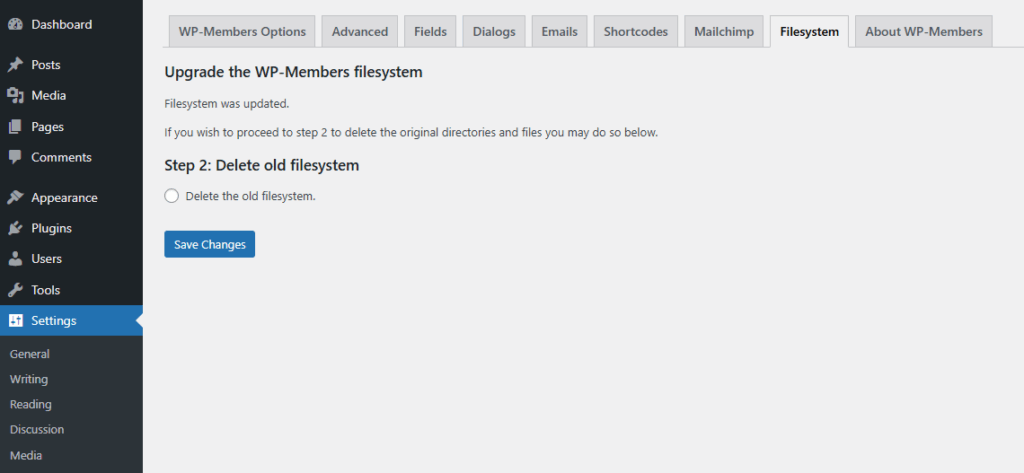
Task: Switch to the Fields tab
Action: pyautogui.click(x=431, y=32)
